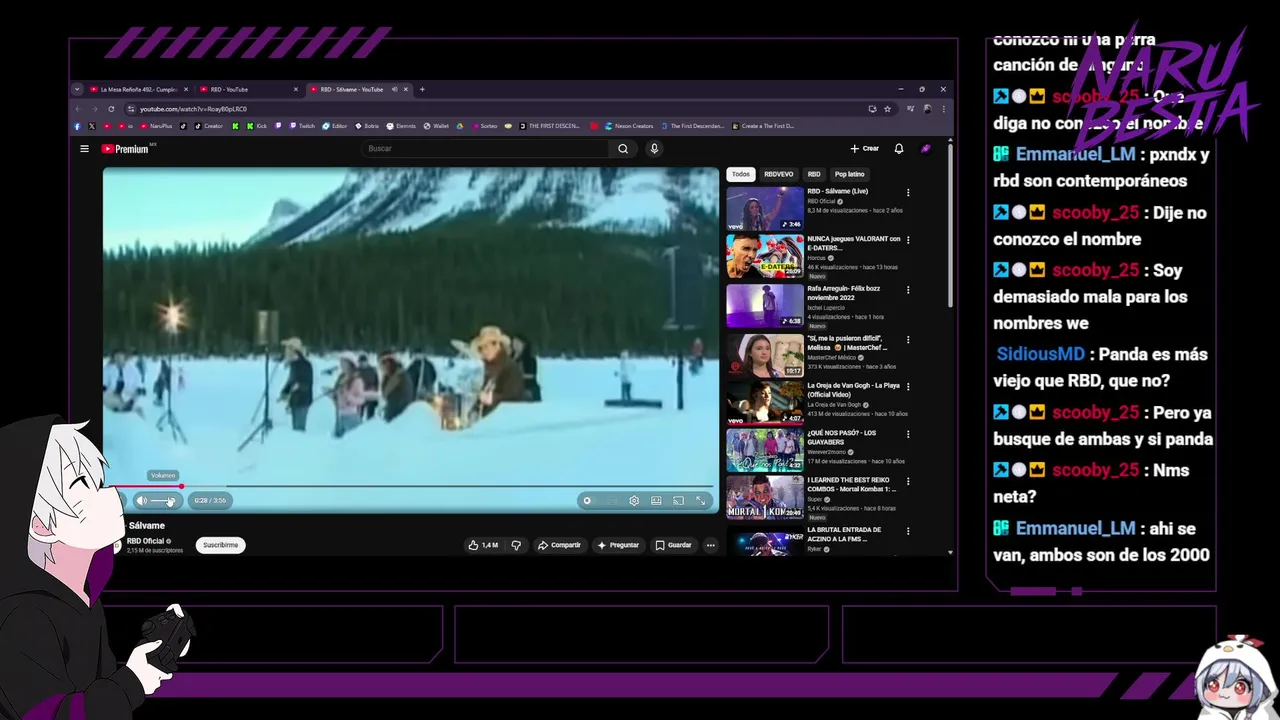Open the Wallet bookmark
This screenshot has width=1280, height=720.
pos(436,126)
